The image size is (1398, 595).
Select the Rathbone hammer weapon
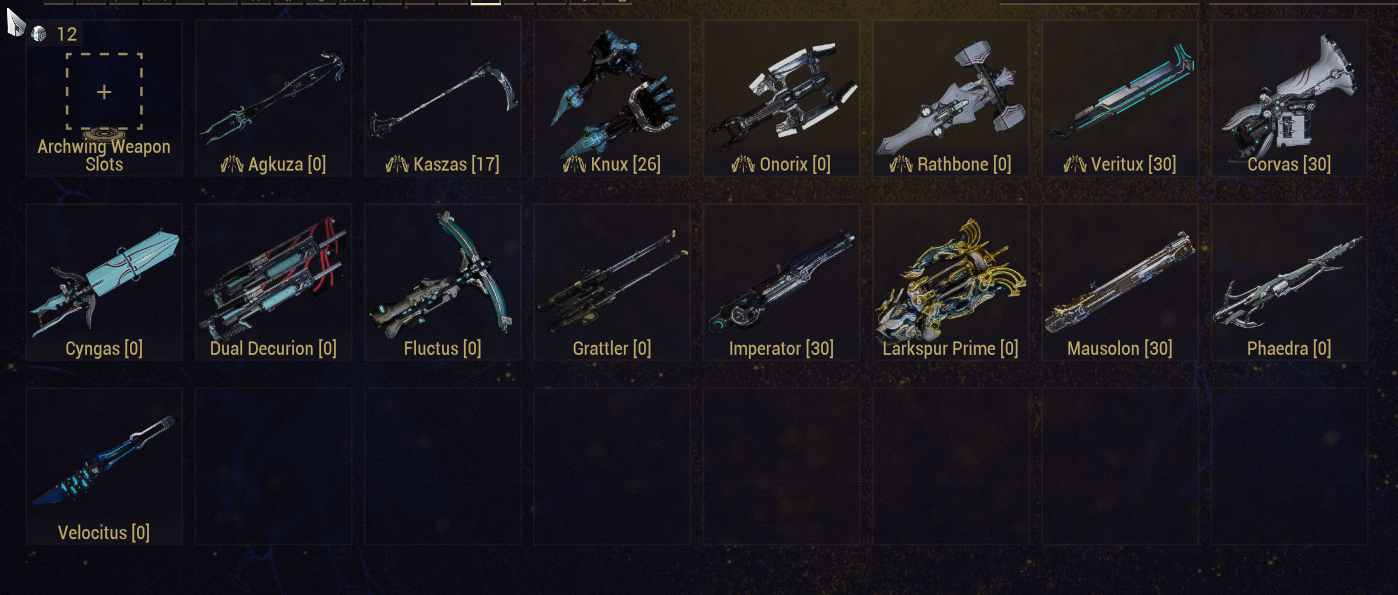click(951, 98)
